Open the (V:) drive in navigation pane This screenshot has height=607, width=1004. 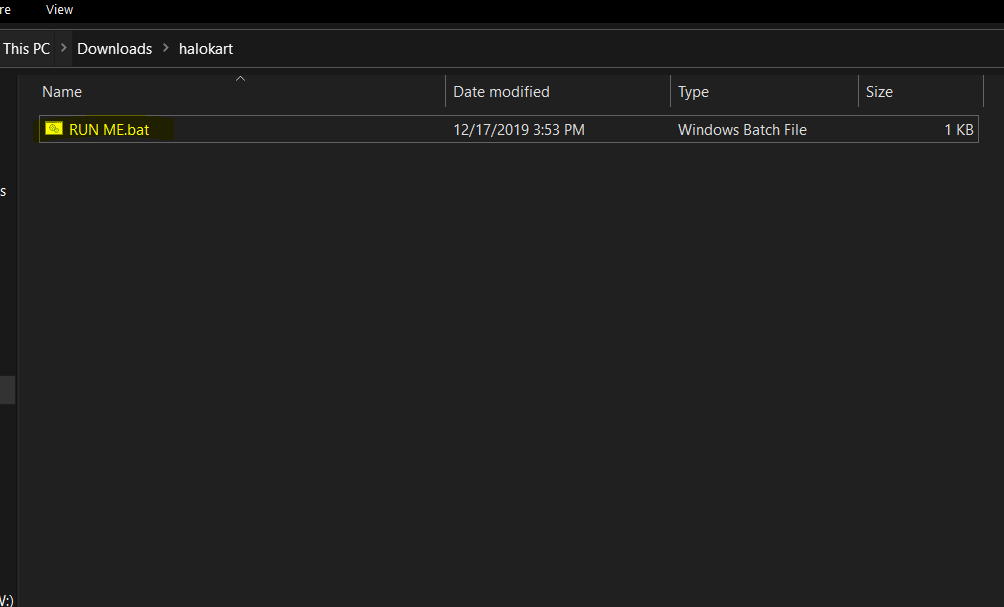[6, 599]
